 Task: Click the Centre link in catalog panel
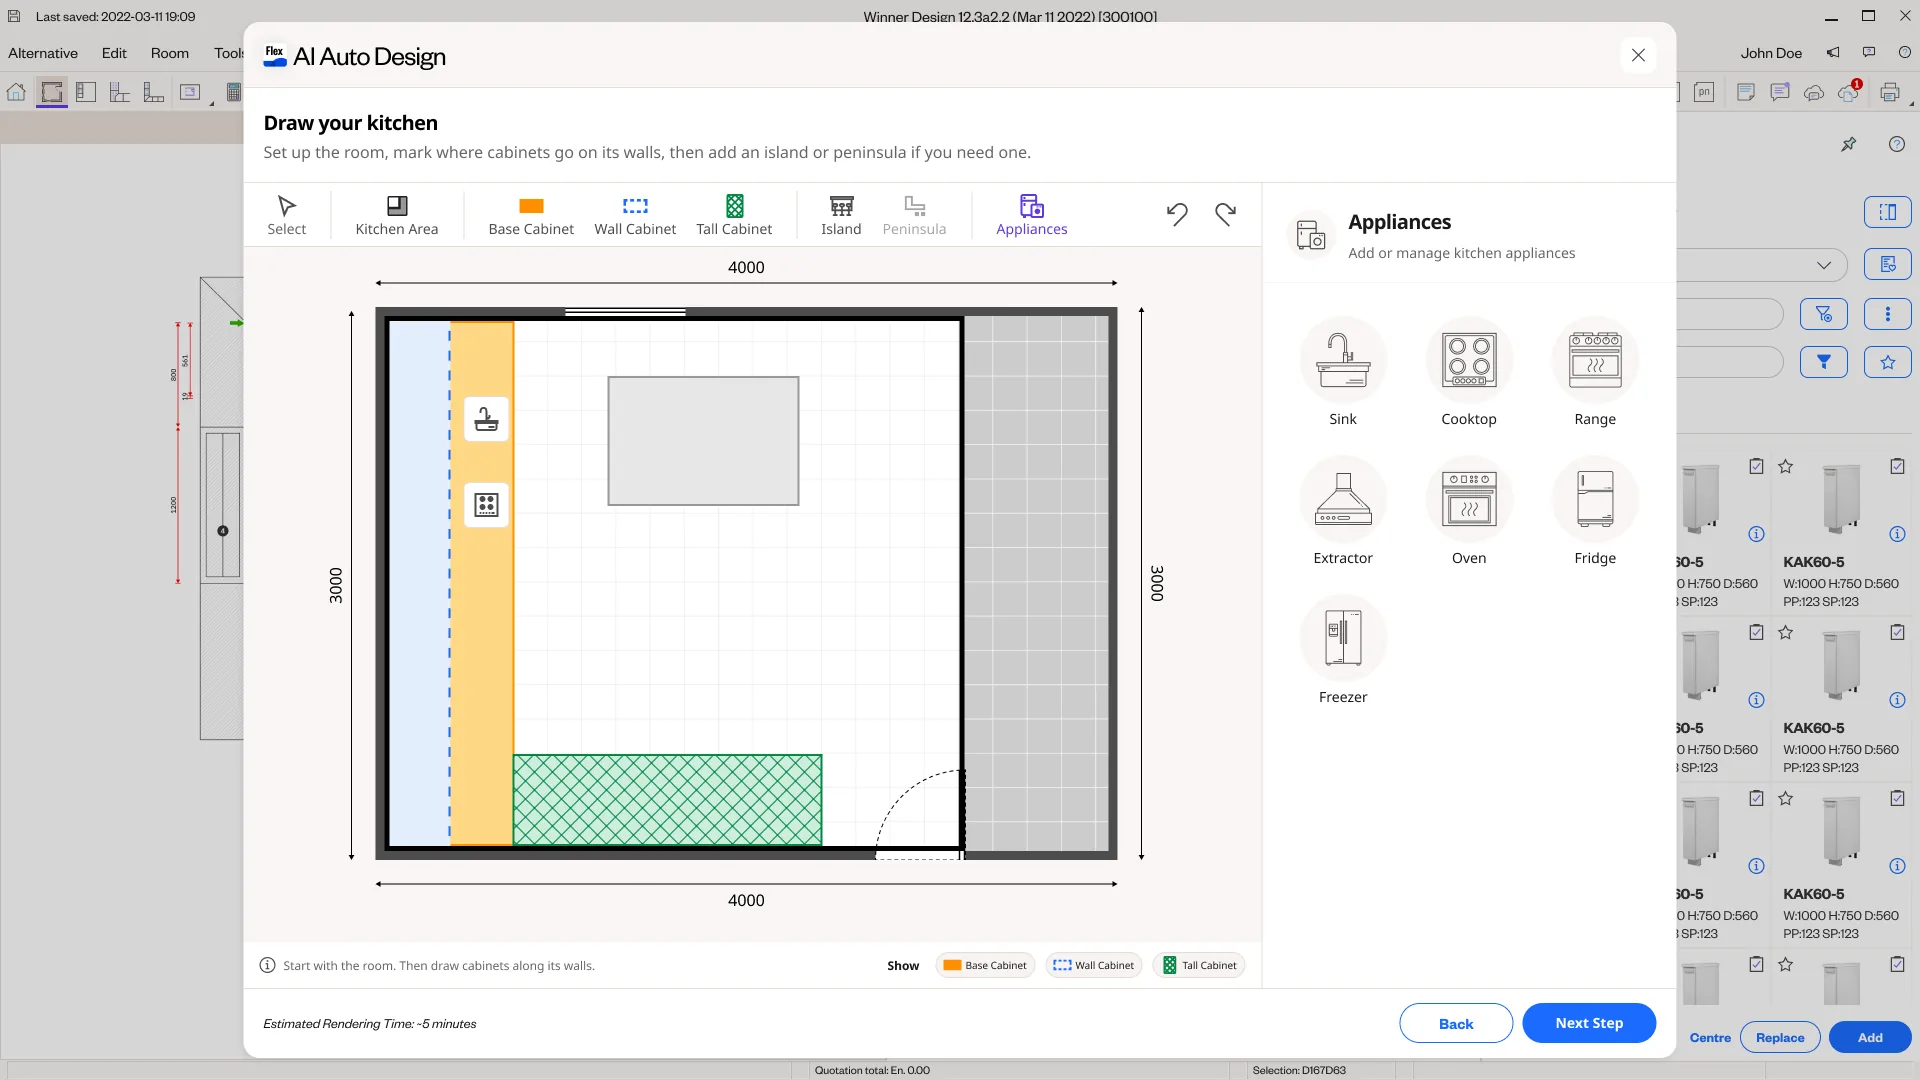1710,1037
